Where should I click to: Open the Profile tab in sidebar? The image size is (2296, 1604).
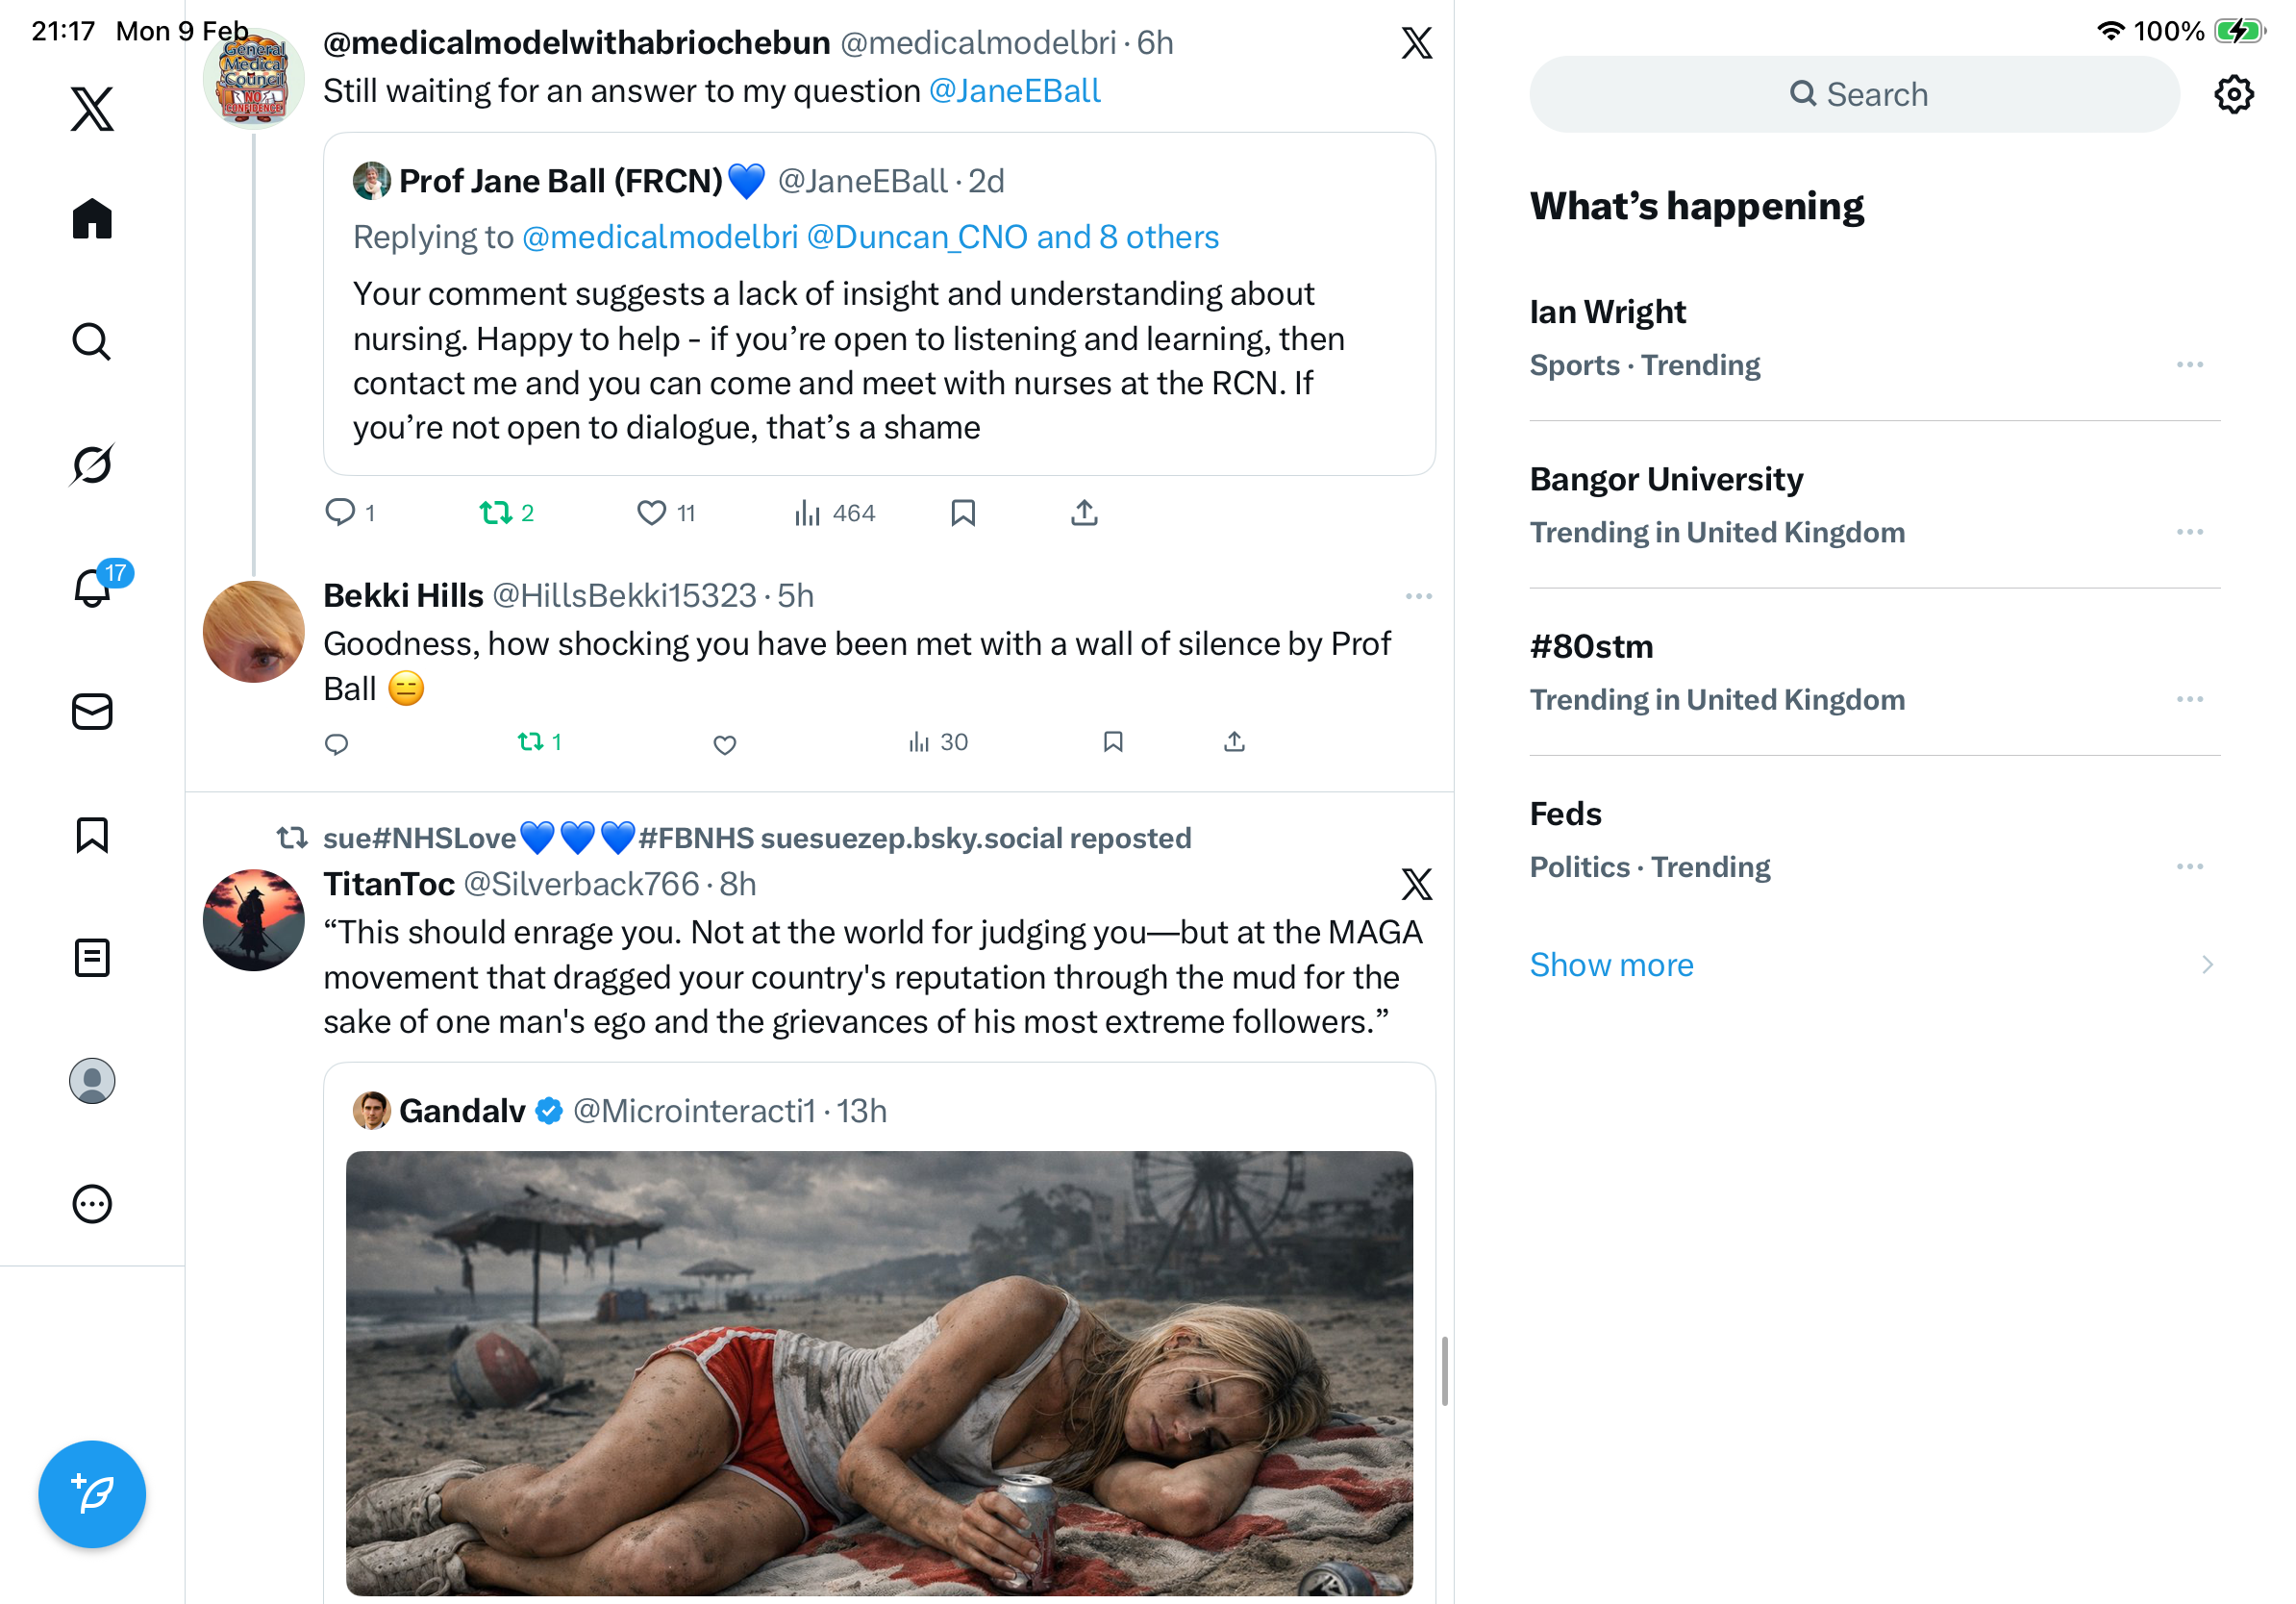point(92,1080)
